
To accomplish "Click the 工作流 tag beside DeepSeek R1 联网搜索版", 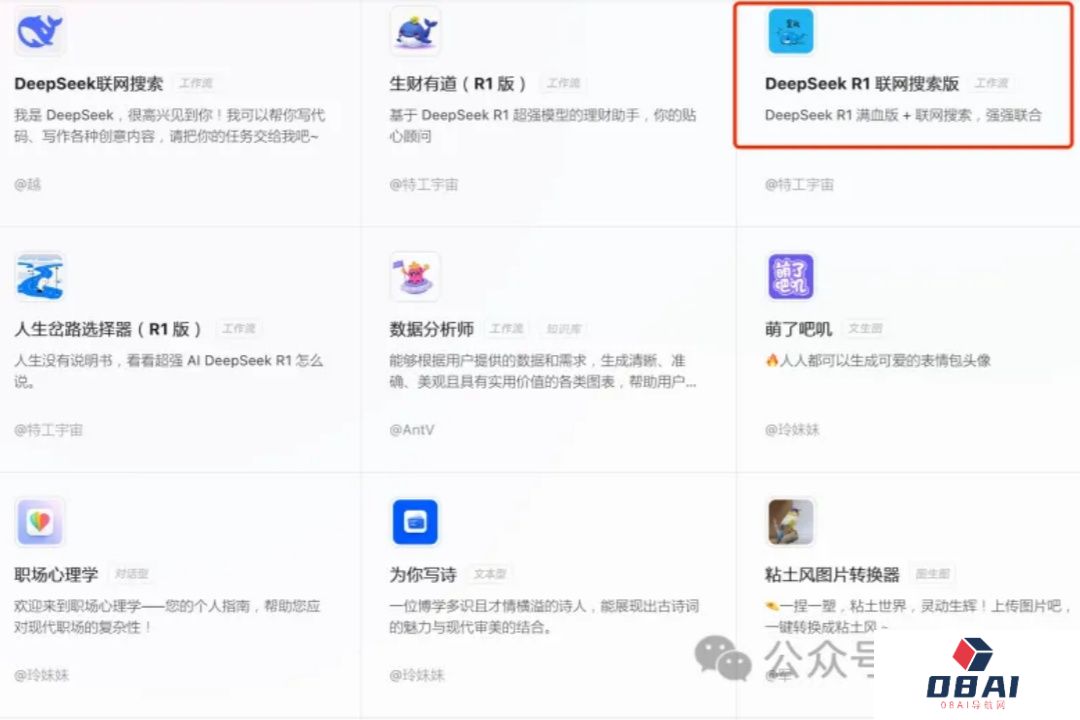I will [992, 83].
